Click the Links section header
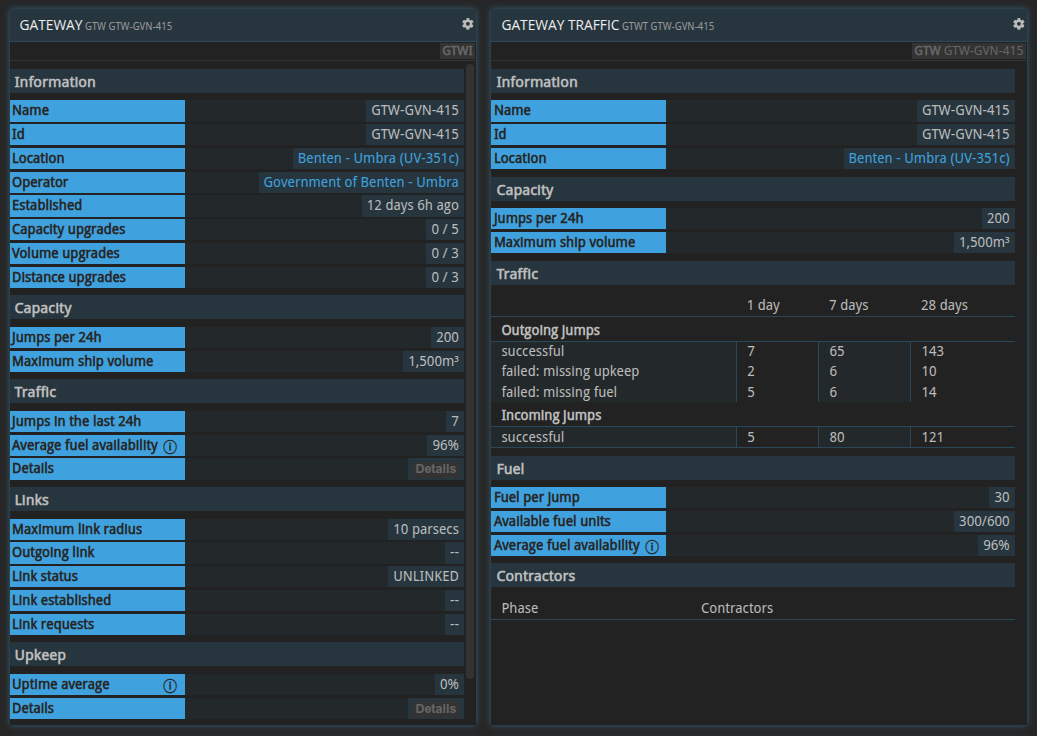Viewport: 1037px width, 736px height. pos(237,500)
